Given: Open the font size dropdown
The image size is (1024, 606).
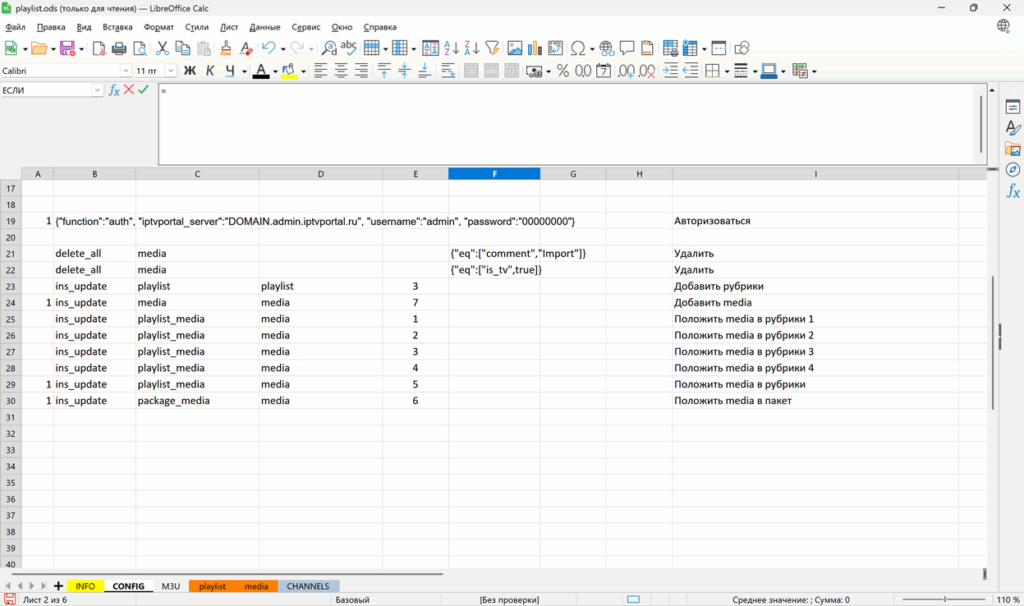Looking at the screenshot, I should (x=171, y=71).
